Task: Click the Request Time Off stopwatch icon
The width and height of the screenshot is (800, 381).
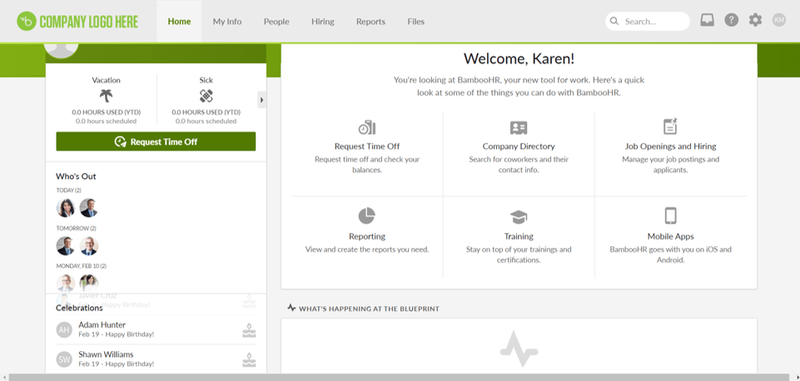Action: tap(367, 128)
